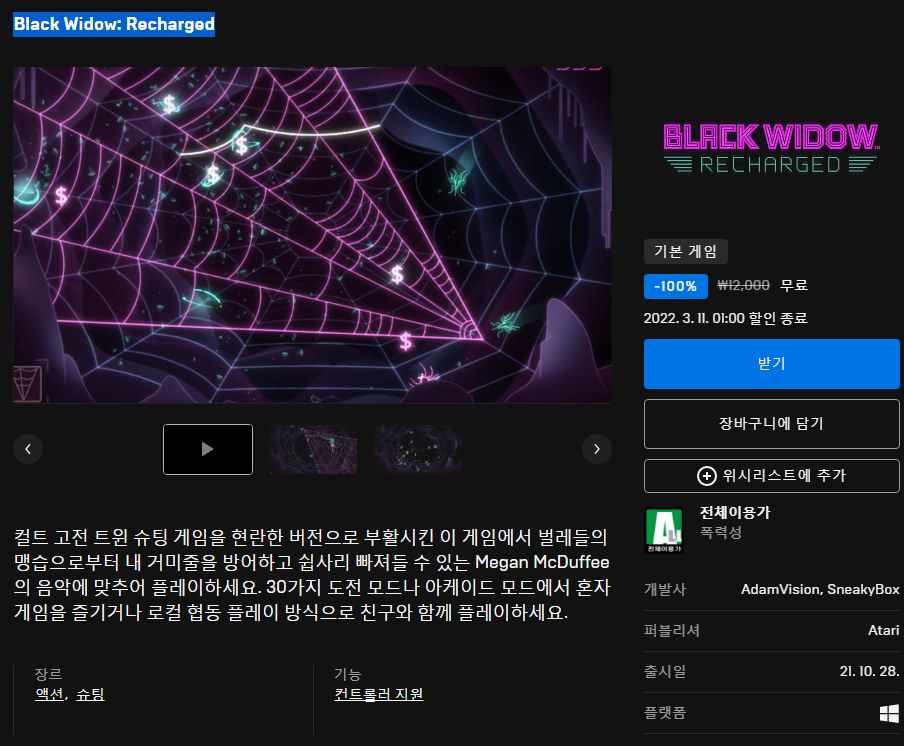This screenshot has width=904, height=746.
Task: Click the 전체이용가 rating heading
Action: [735, 513]
